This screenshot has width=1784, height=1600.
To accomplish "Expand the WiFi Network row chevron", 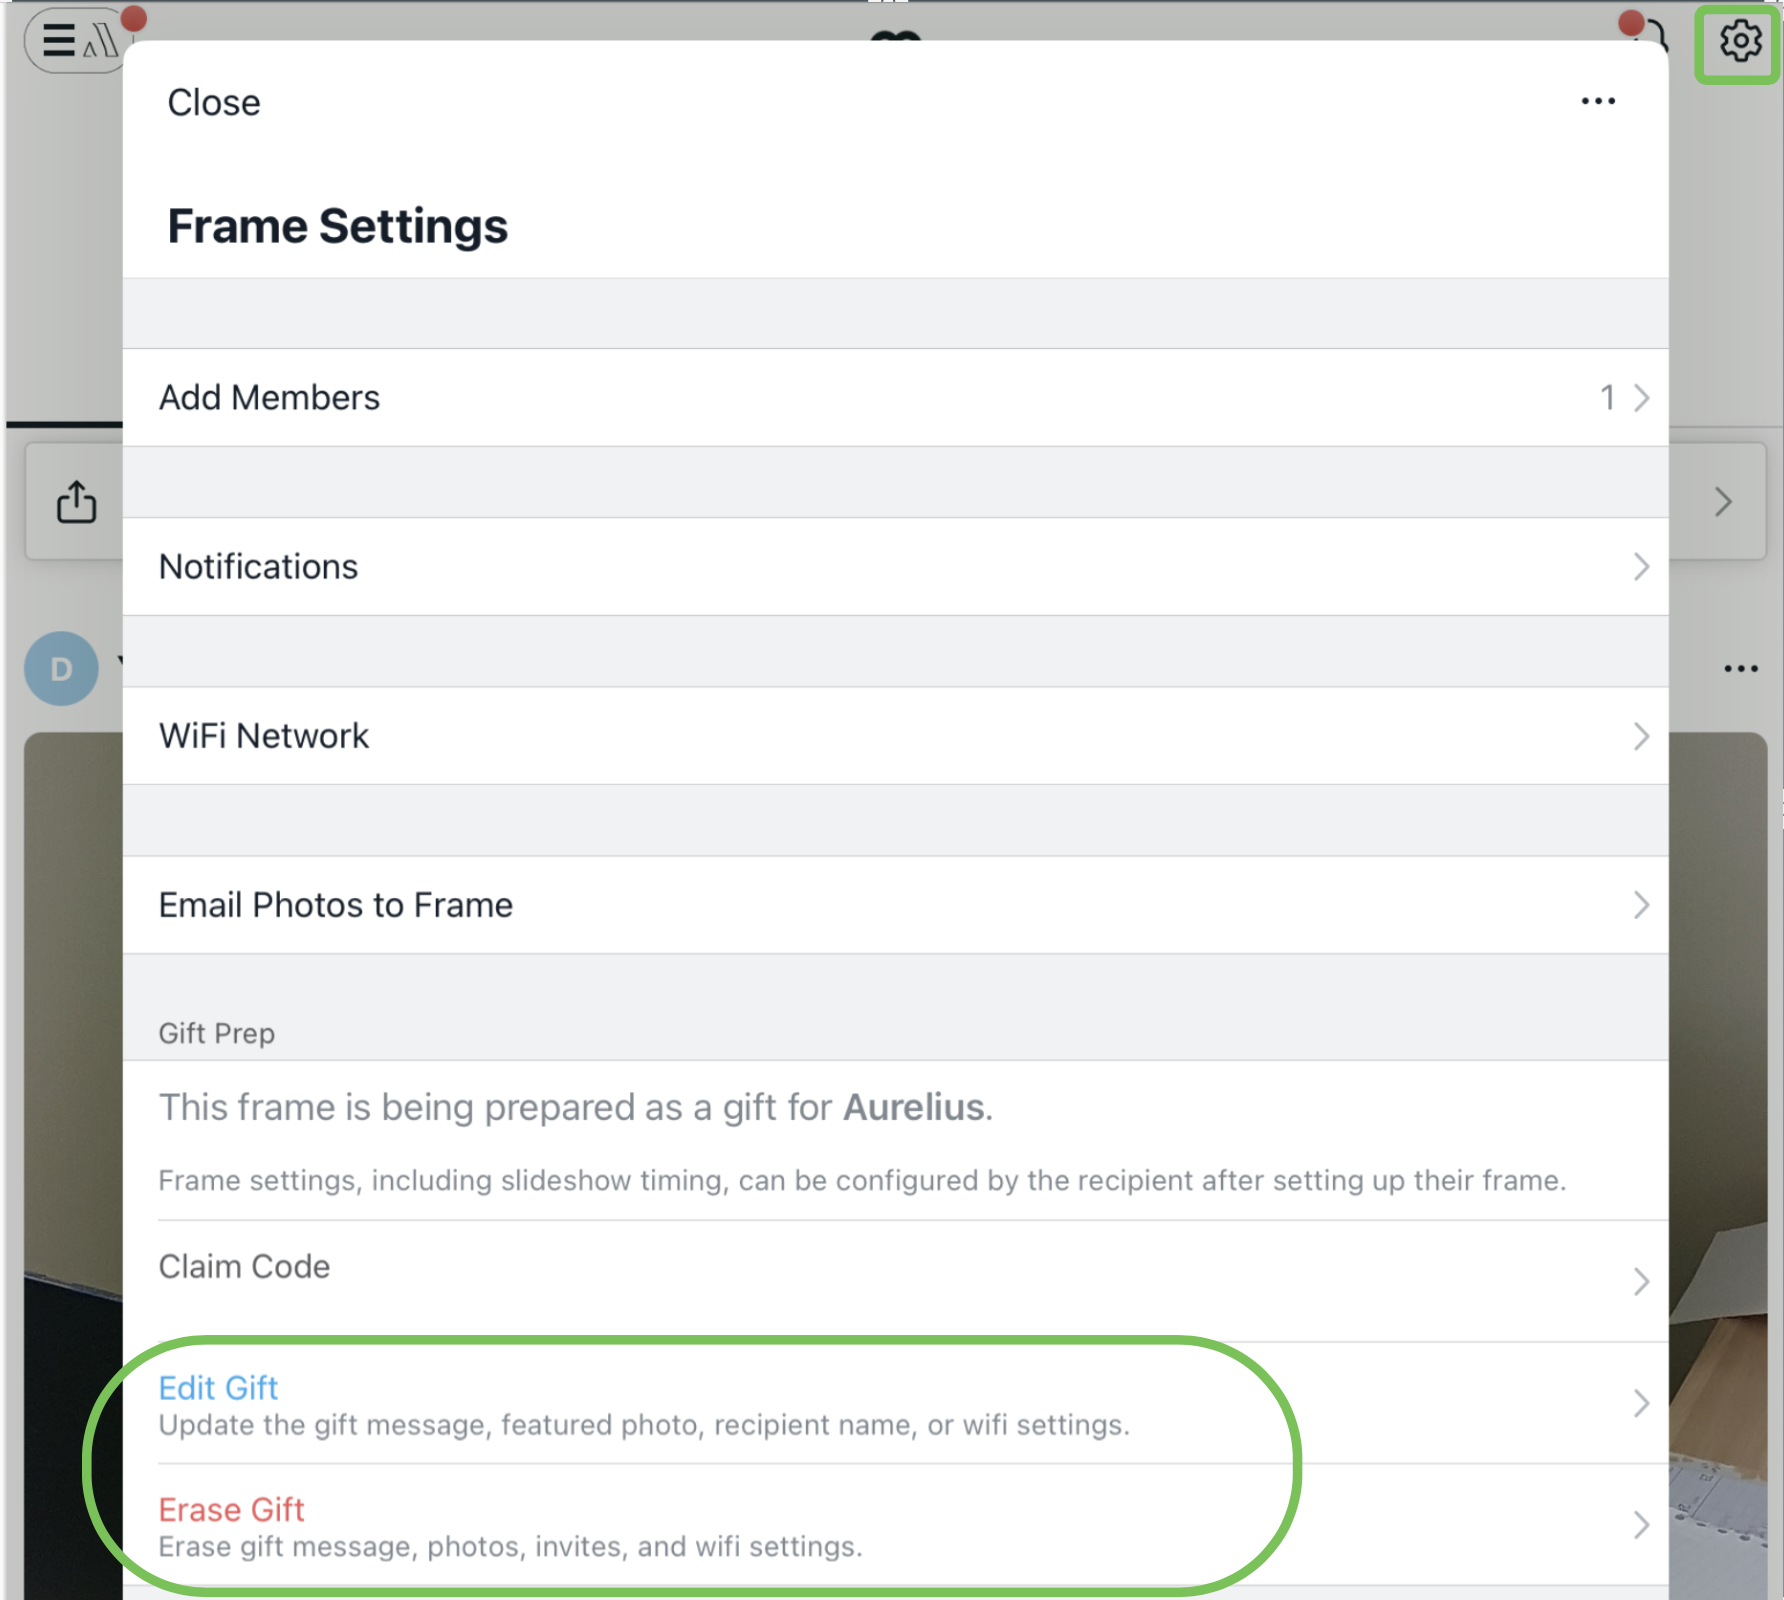I will (x=1641, y=737).
